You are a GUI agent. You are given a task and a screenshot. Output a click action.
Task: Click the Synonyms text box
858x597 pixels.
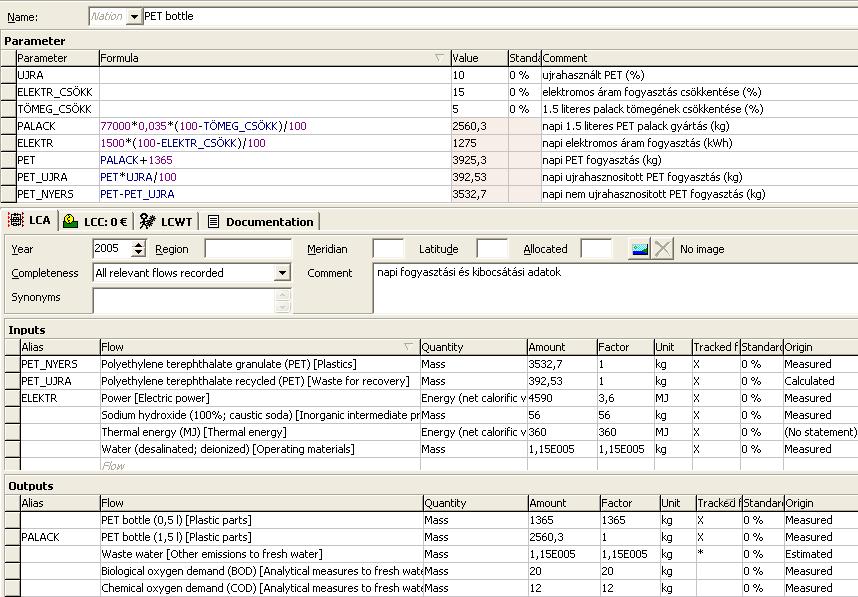pyautogui.click(x=185, y=300)
